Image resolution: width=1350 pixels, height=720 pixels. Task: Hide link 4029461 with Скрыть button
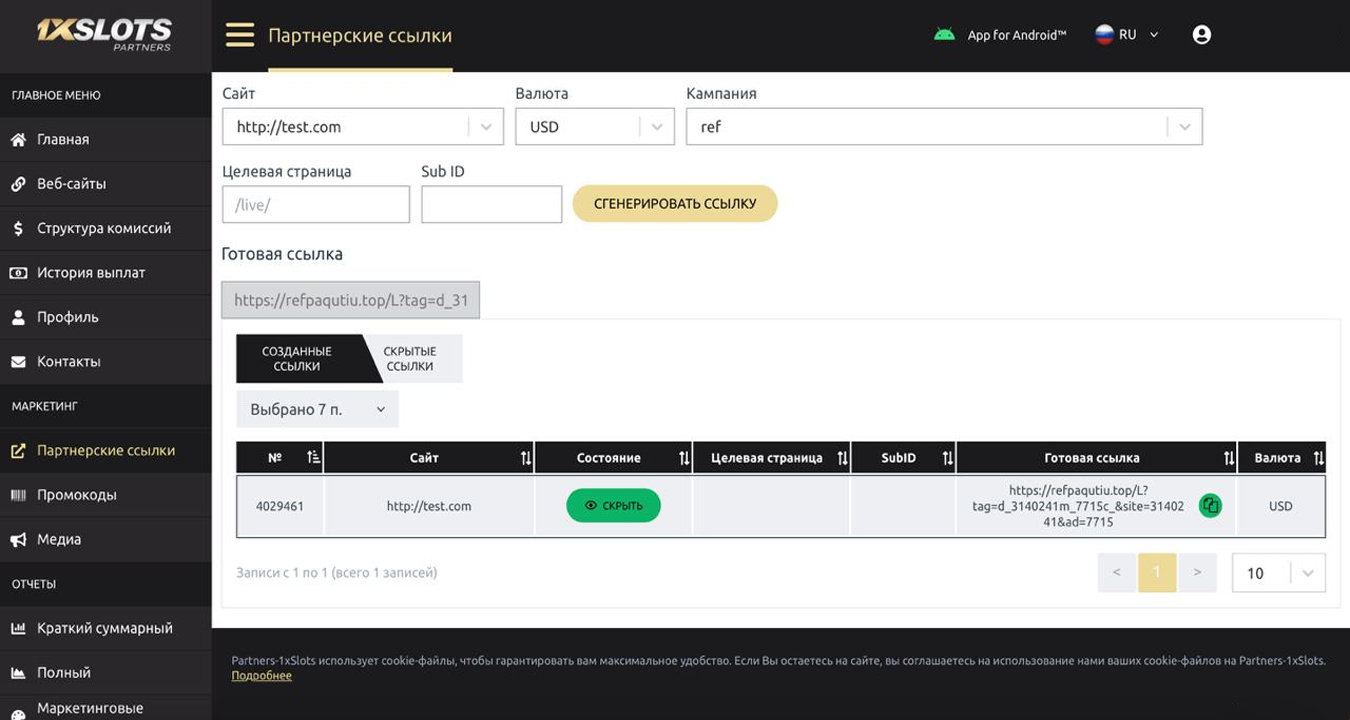[x=613, y=505]
